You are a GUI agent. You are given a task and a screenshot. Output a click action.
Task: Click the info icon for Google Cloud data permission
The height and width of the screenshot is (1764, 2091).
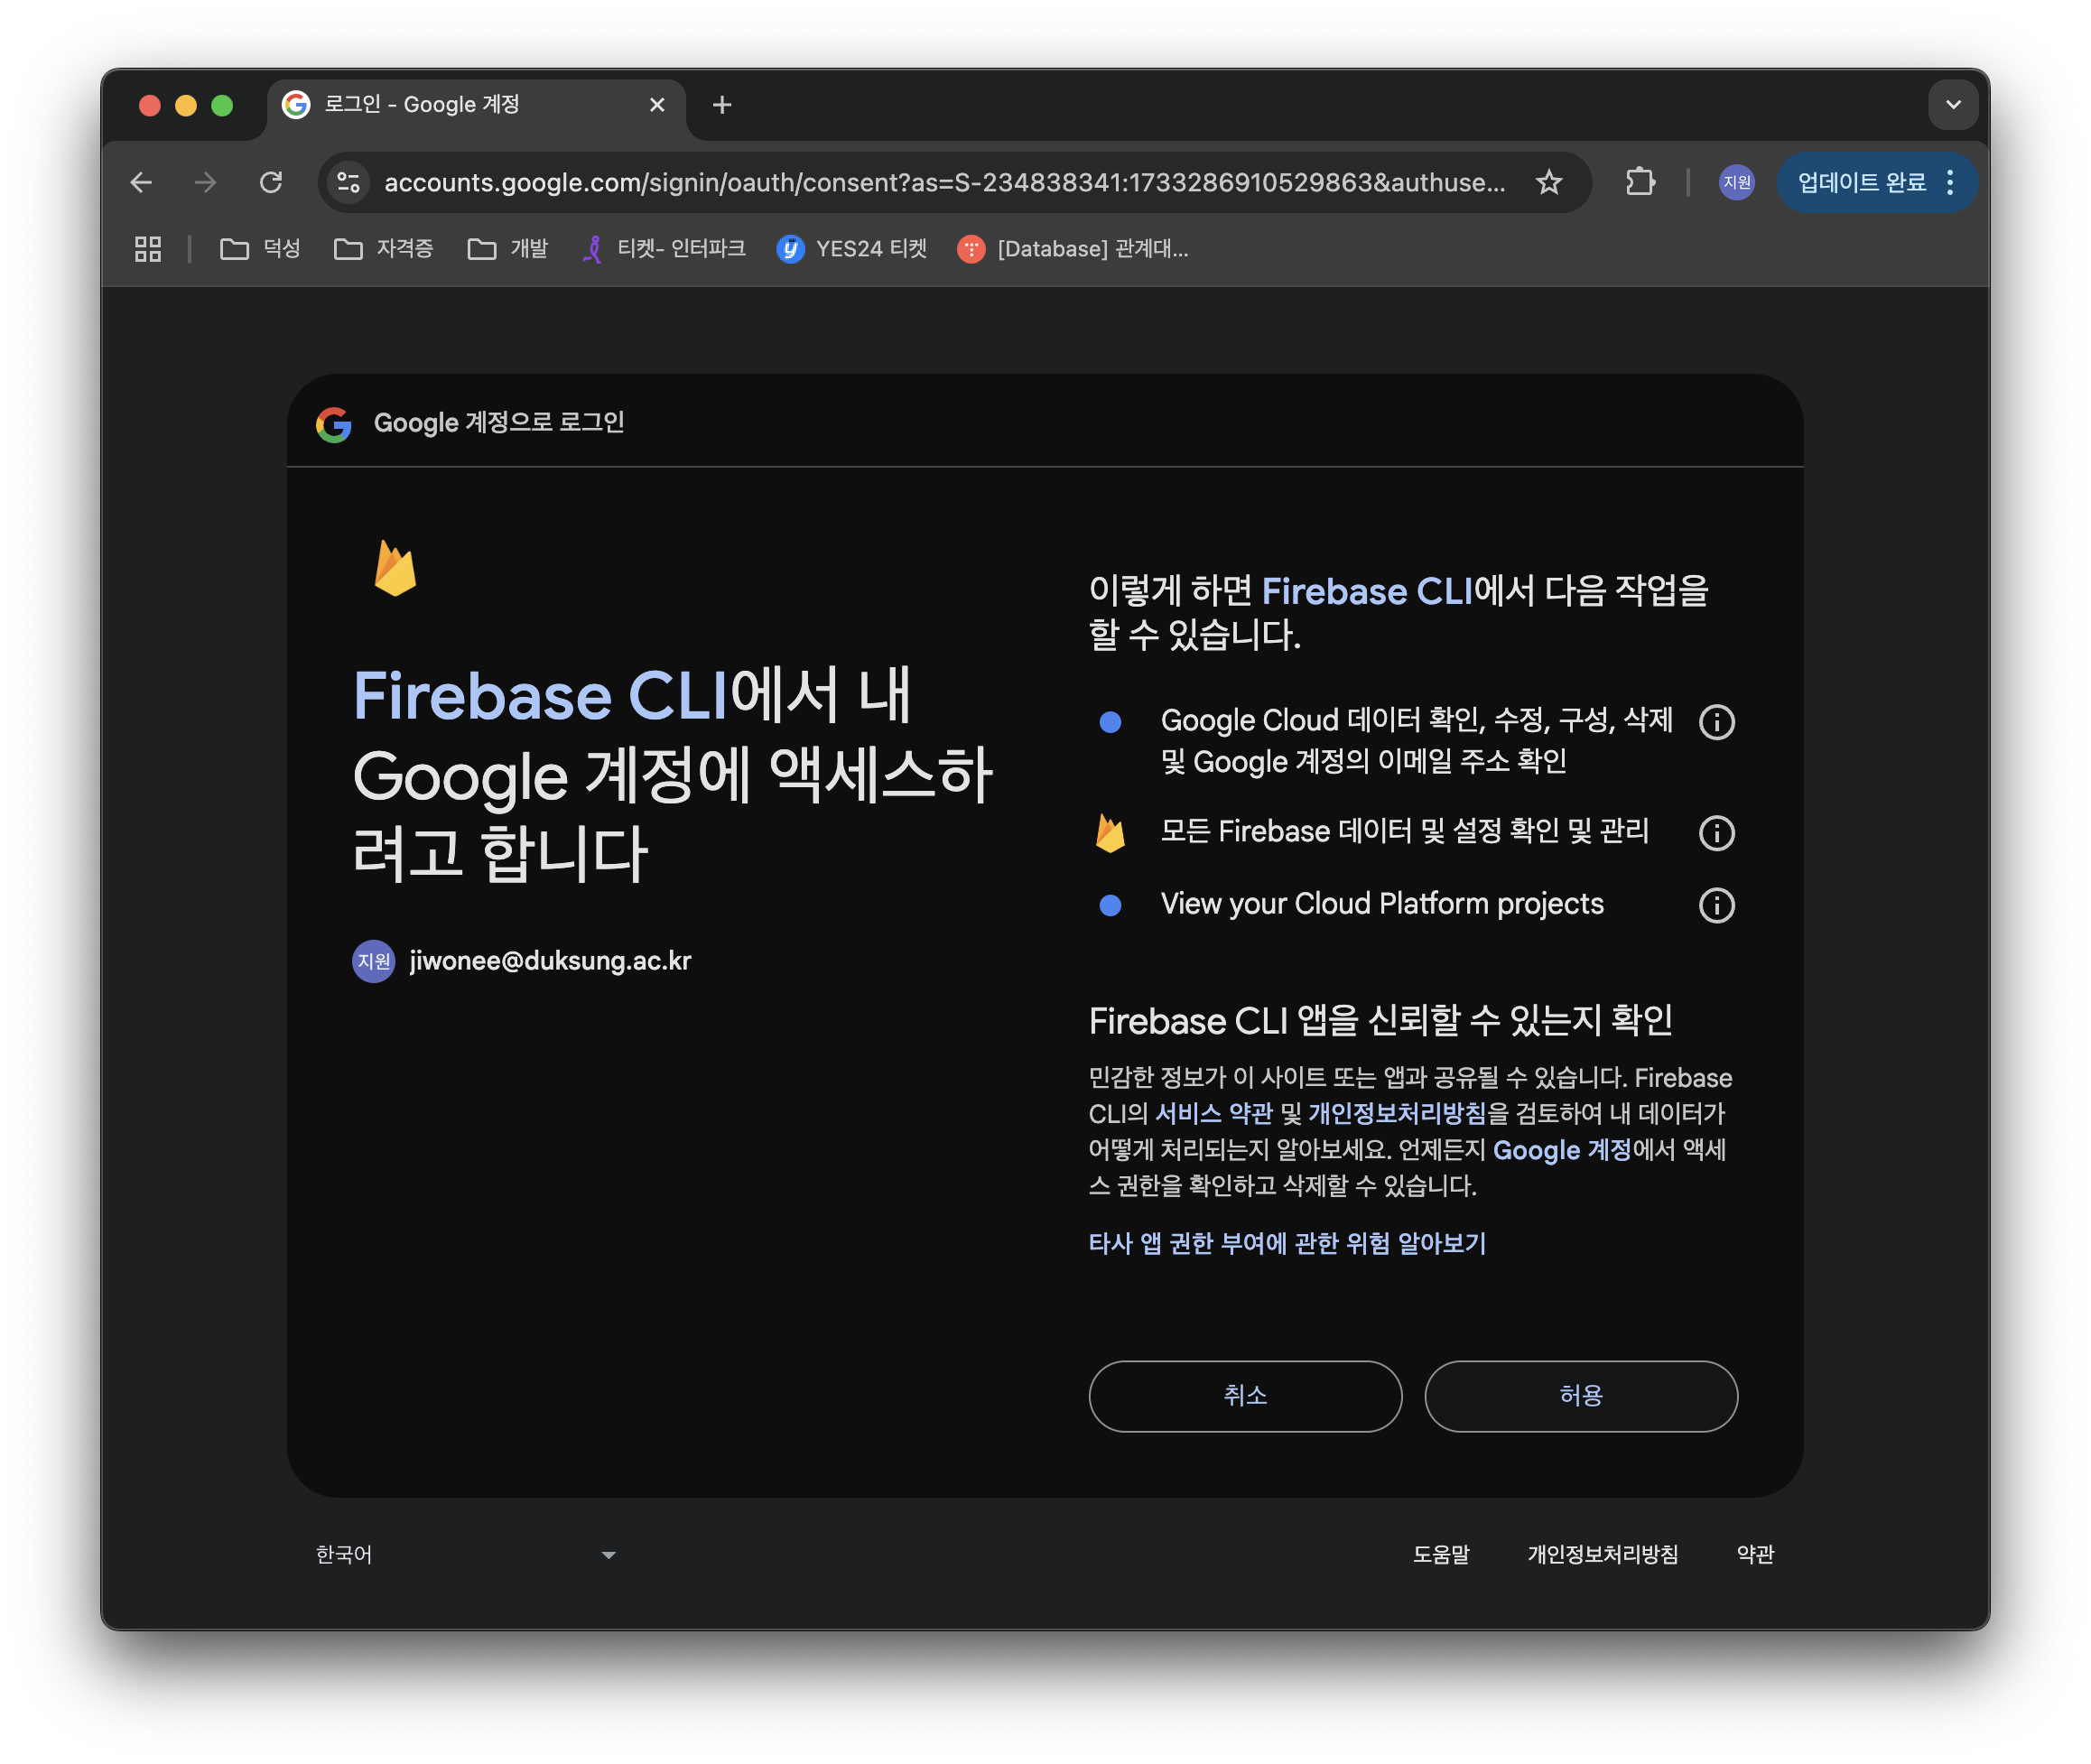click(x=1716, y=722)
